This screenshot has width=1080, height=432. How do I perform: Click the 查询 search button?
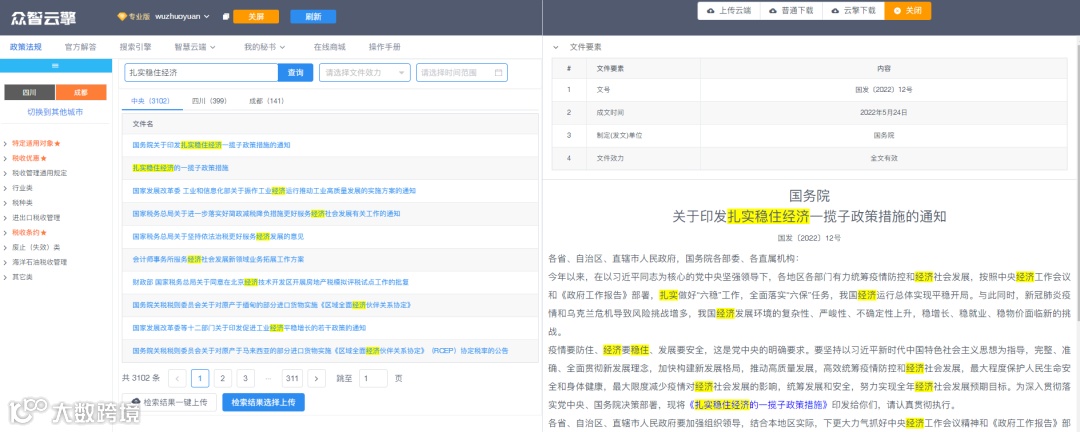295,72
